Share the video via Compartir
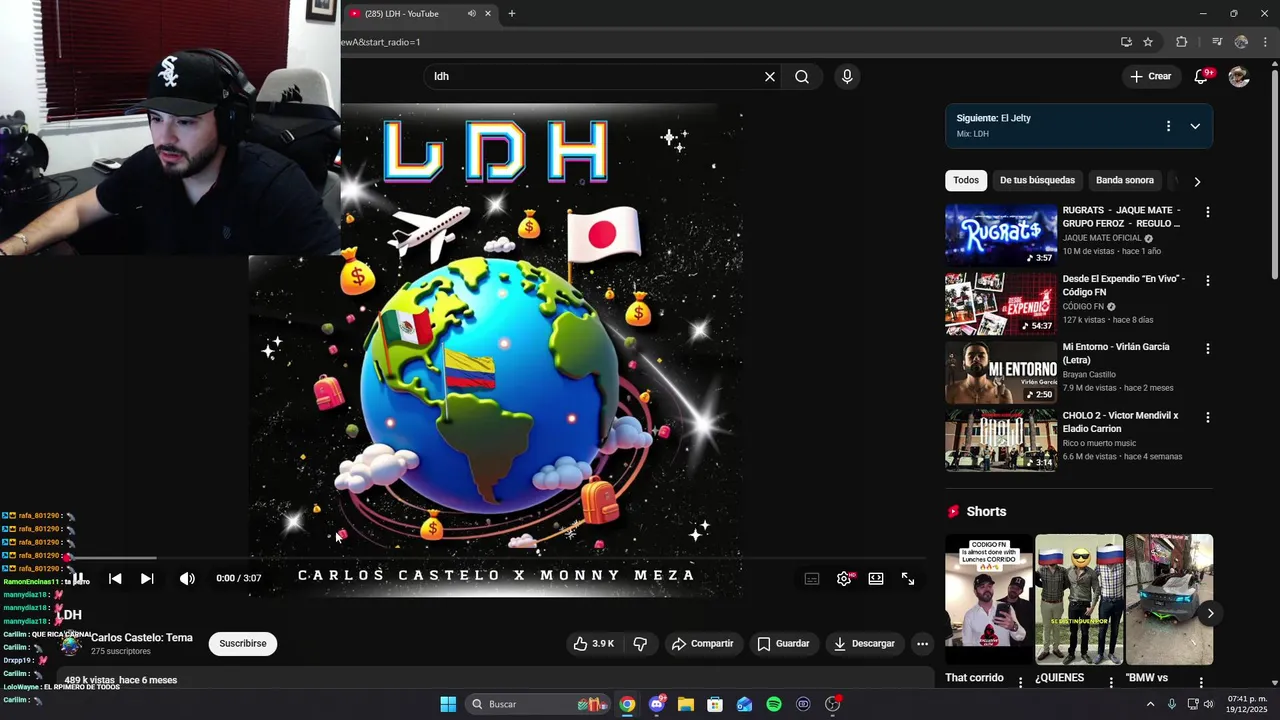Viewport: 1280px width, 720px height. [x=702, y=644]
